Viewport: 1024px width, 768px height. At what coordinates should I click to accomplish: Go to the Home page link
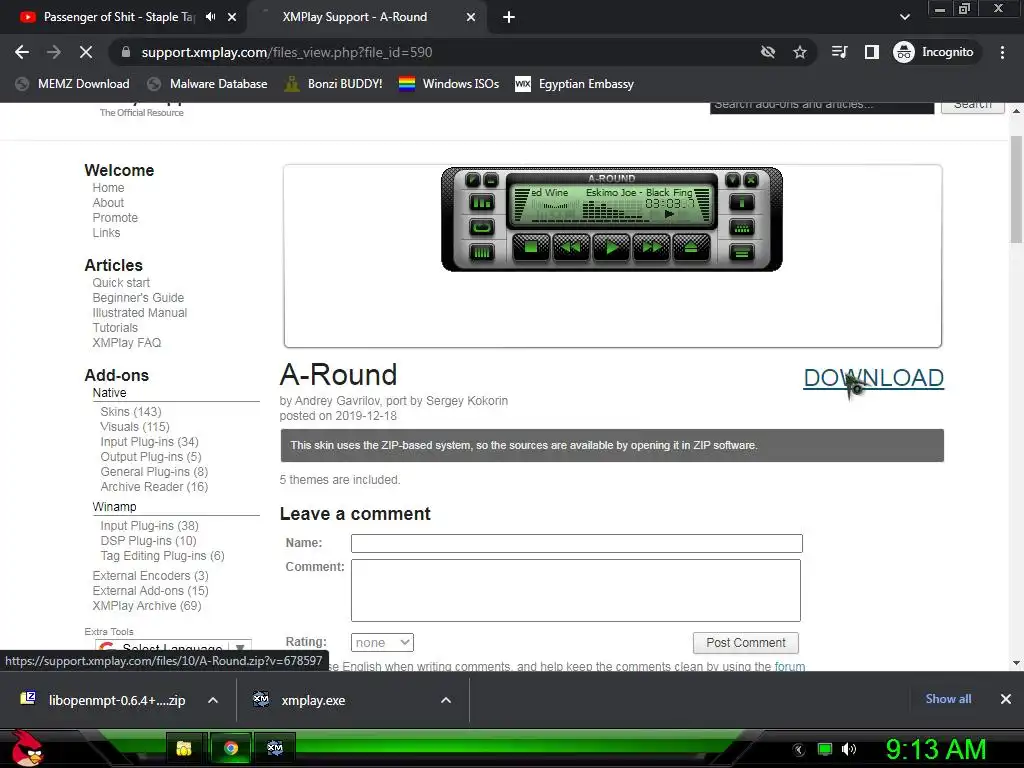(108, 187)
